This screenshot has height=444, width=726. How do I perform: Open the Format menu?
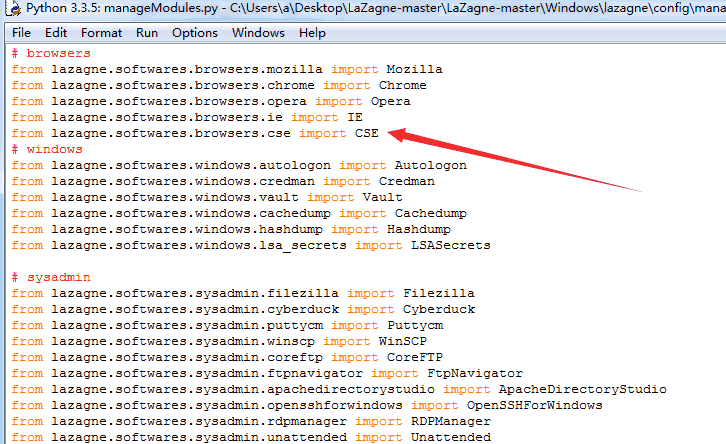101,33
